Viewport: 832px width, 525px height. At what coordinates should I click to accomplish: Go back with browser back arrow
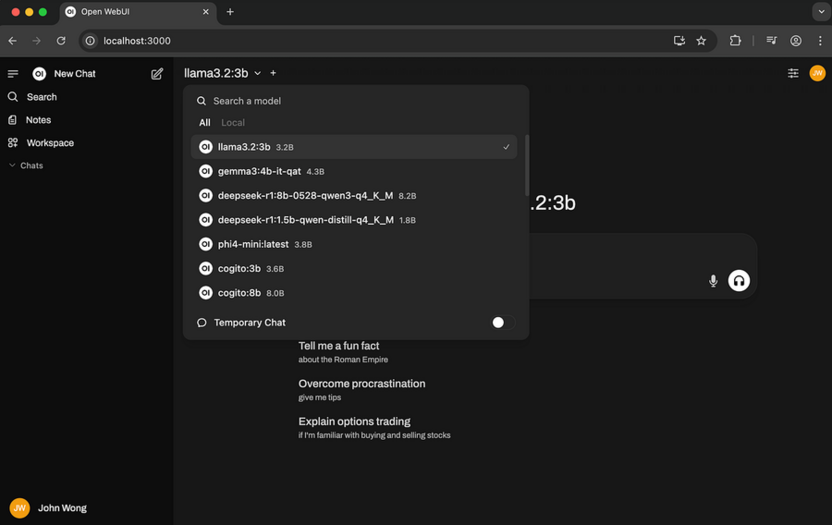(13, 40)
